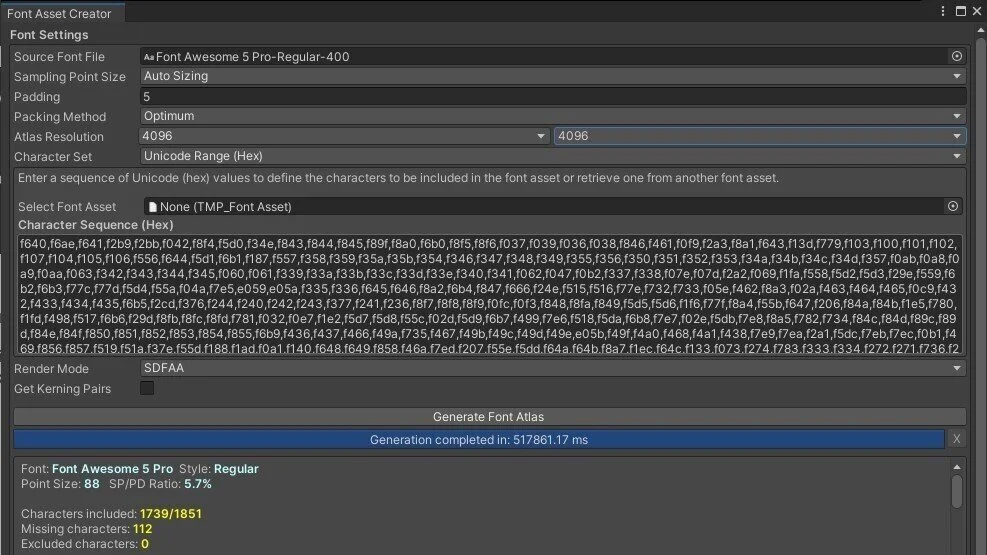Screen dimensions: 987x555
Task: Click the window scroll up arrow
Action: [981, 30]
